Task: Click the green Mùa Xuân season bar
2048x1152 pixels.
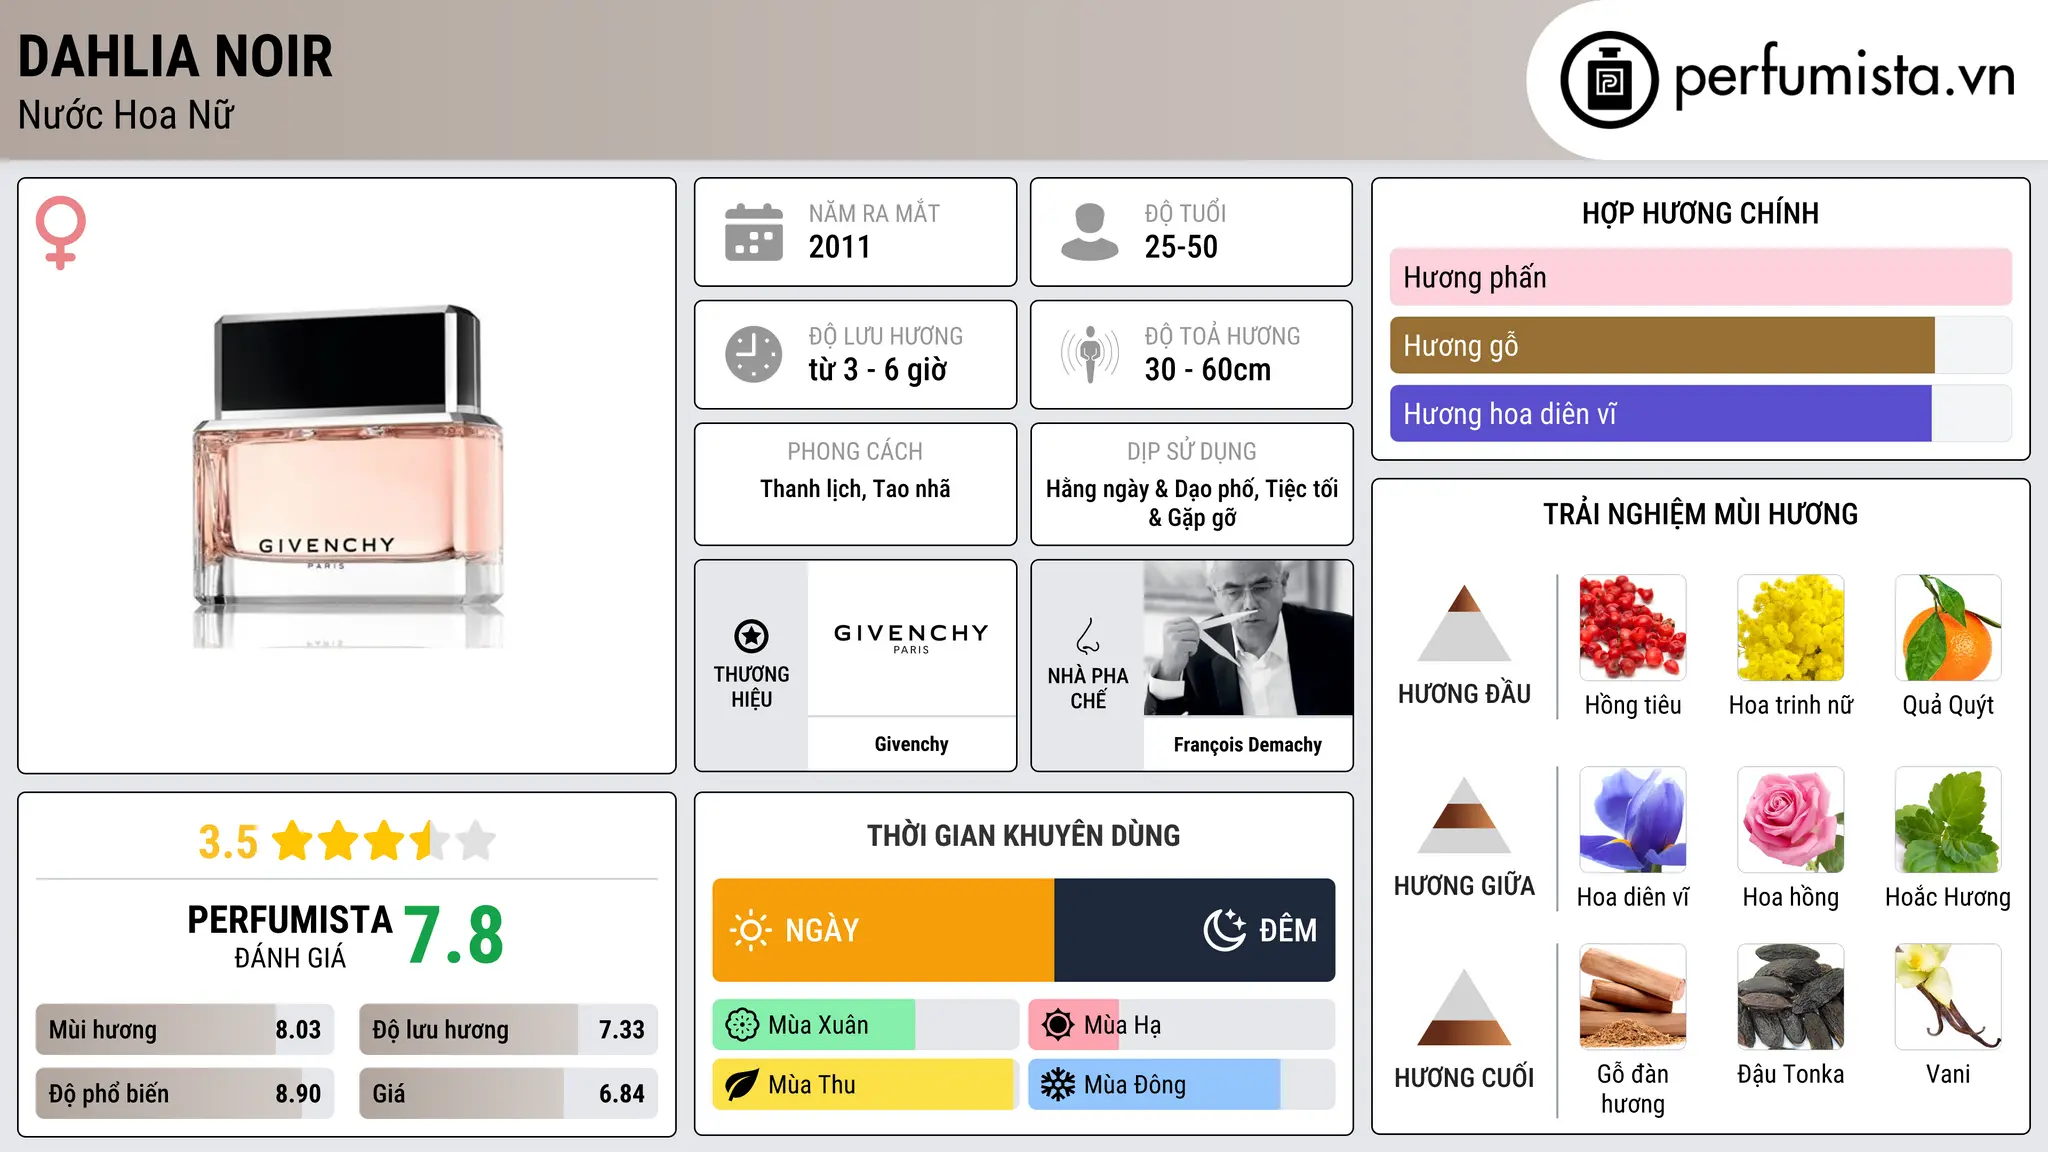Action: 865,1025
